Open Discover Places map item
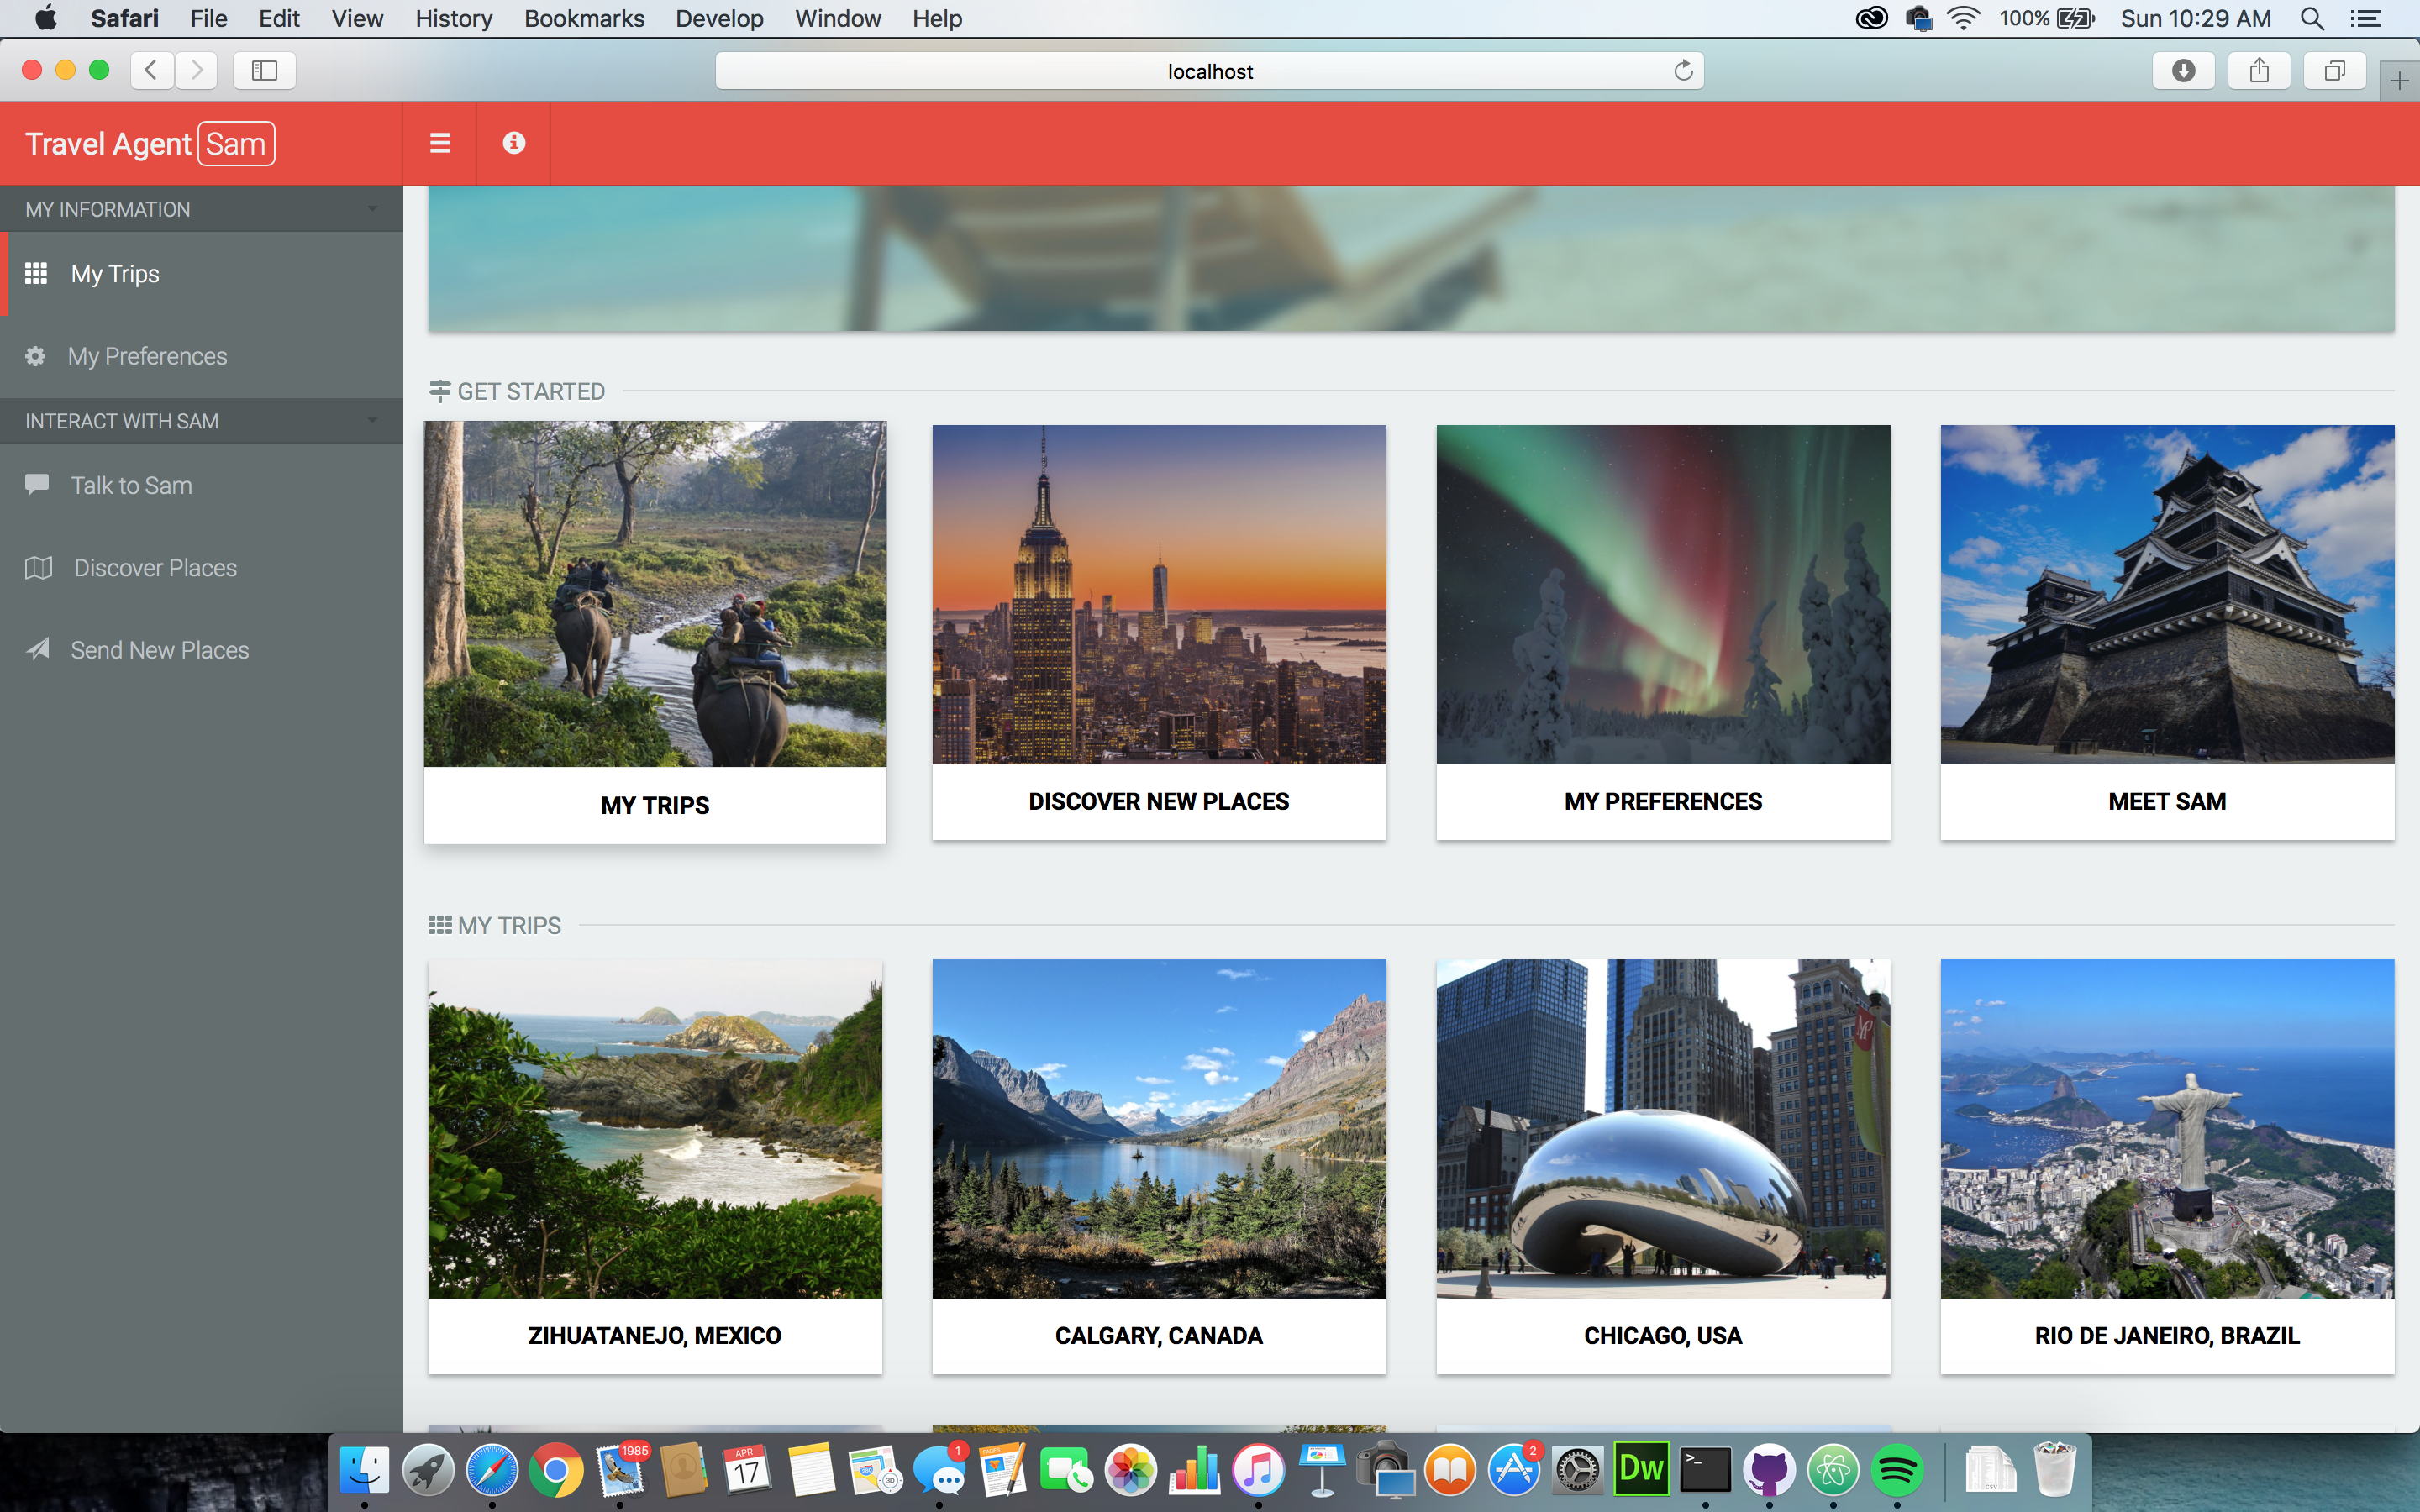 [155, 568]
